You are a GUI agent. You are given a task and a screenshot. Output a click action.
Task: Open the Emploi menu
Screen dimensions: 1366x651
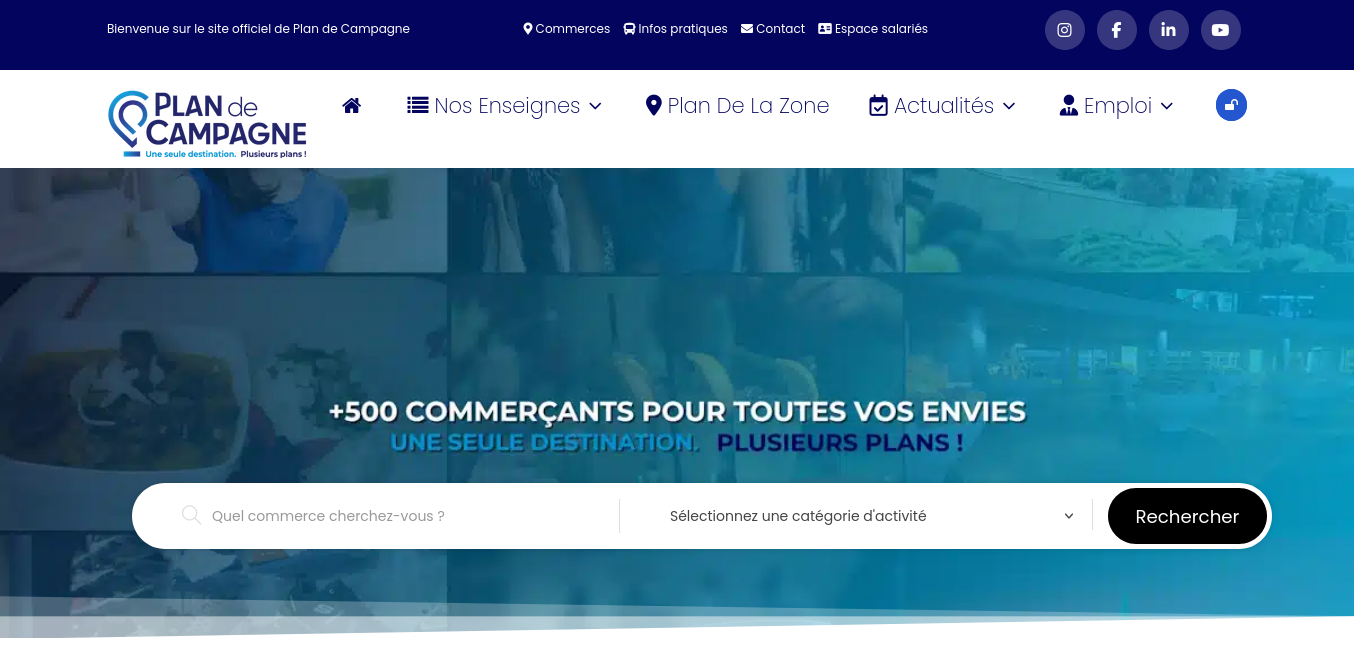tap(1116, 106)
